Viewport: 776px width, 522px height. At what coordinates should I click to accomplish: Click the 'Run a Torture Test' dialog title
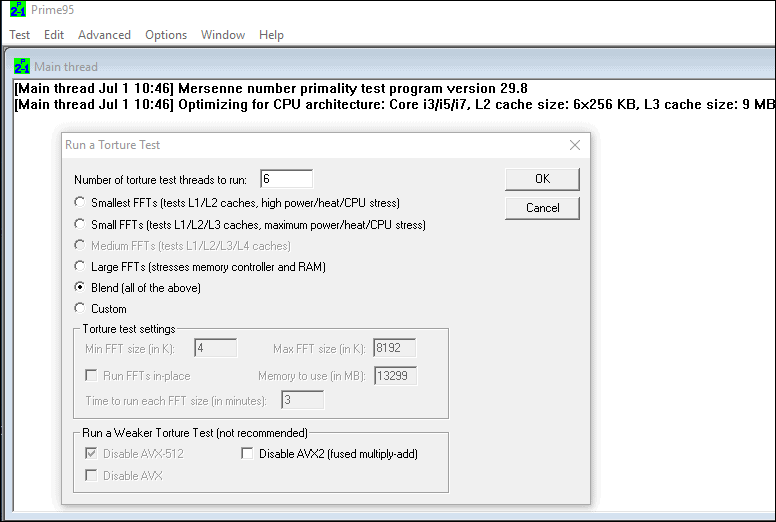pyautogui.click(x=112, y=145)
